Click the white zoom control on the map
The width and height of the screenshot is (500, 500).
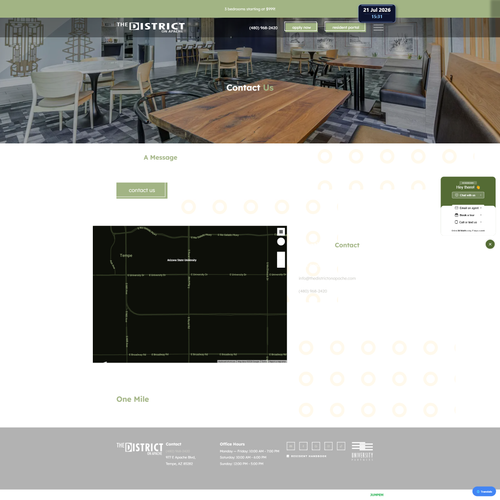pos(281,260)
